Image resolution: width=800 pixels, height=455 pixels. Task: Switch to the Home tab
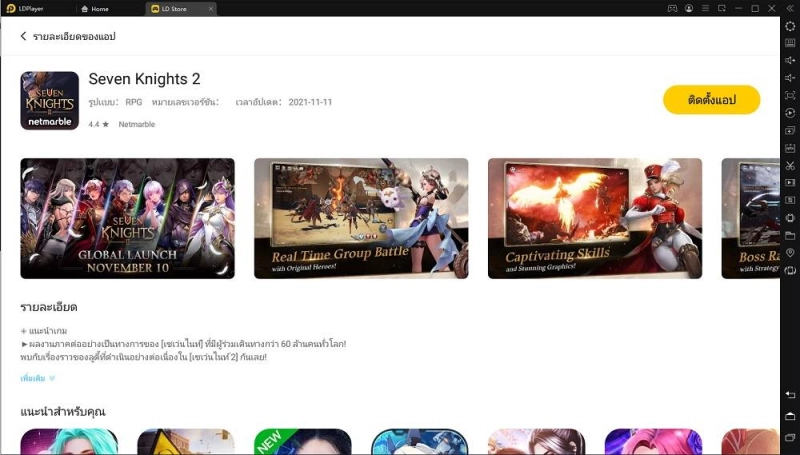pyautogui.click(x=95, y=9)
